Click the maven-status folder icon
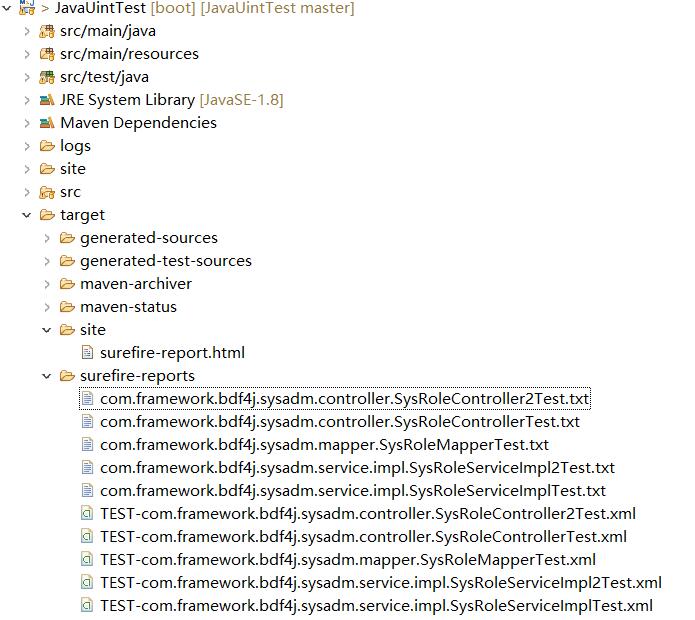Image resolution: width=695 pixels, height=620 pixels. 67,307
